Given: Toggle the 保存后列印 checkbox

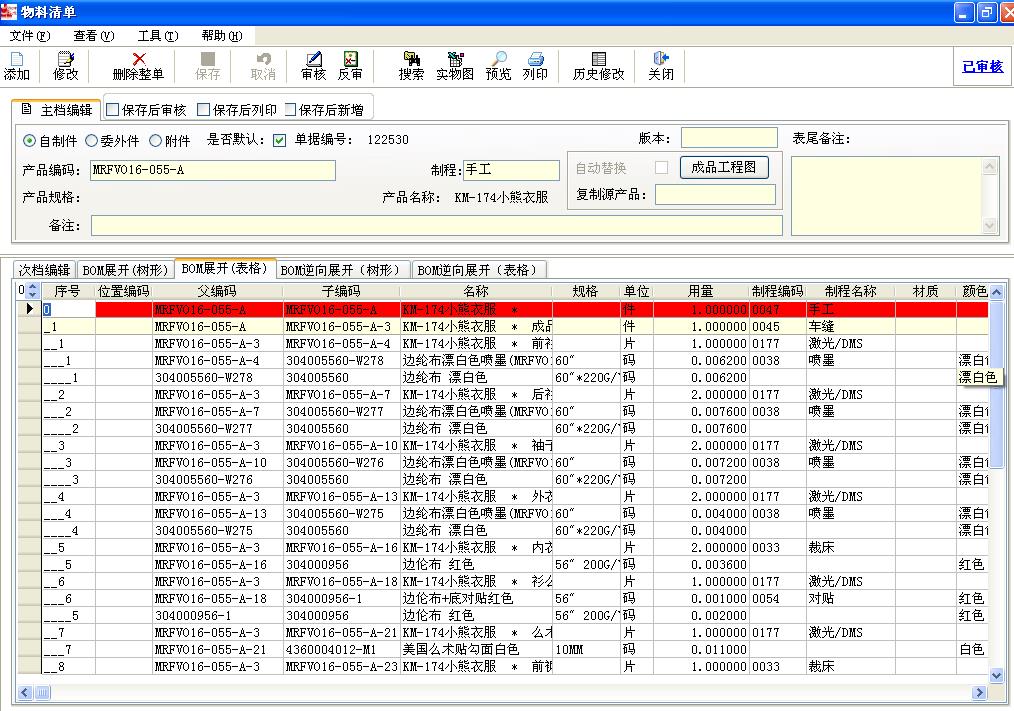Looking at the screenshot, I should tap(203, 110).
